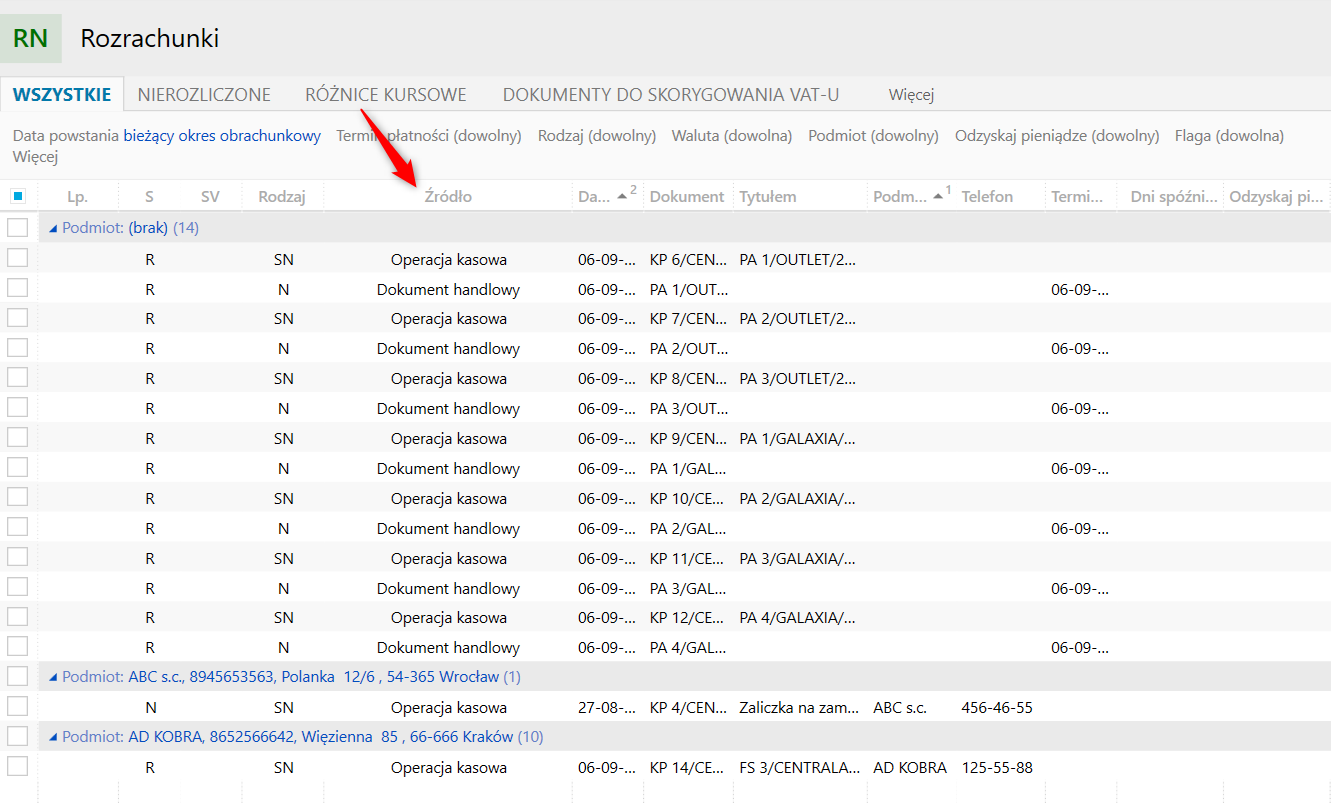1331x803 pixels.
Task: Tick the checkbox for row KP 6/CEN
Action: [x=17, y=258]
